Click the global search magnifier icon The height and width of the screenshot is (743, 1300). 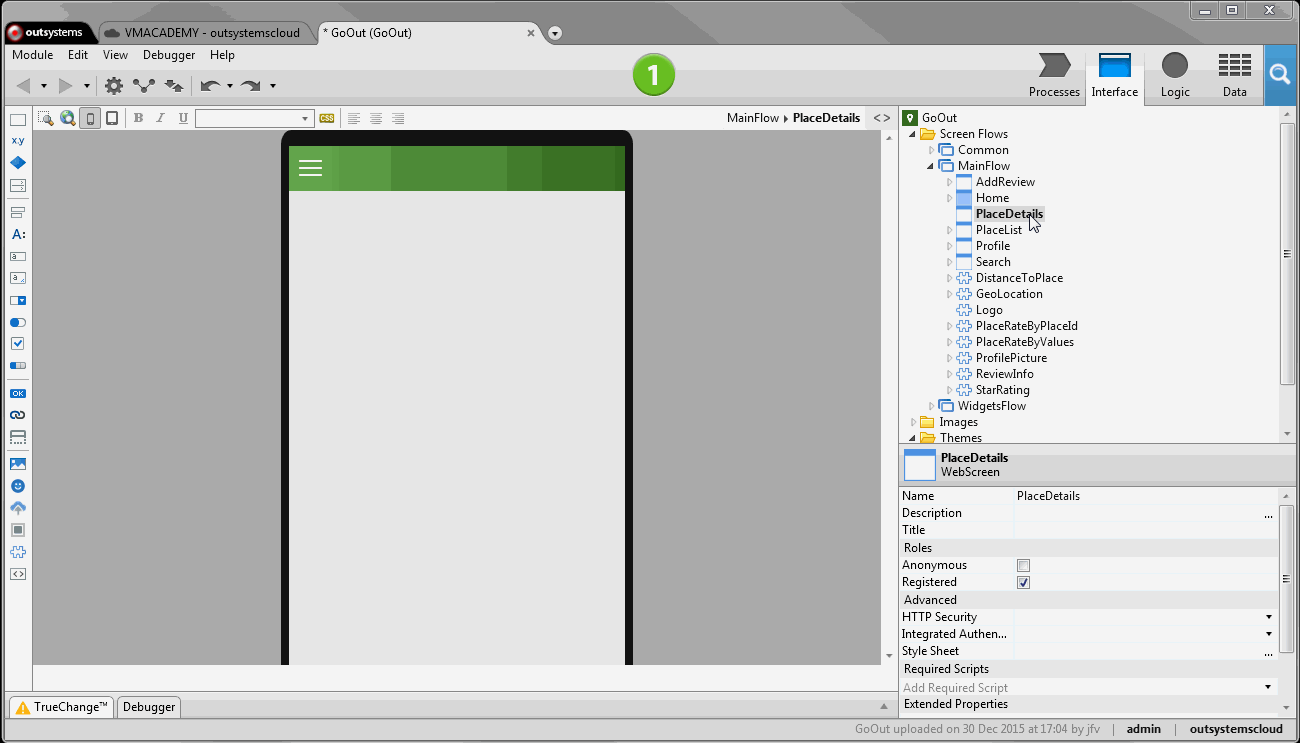[1282, 75]
